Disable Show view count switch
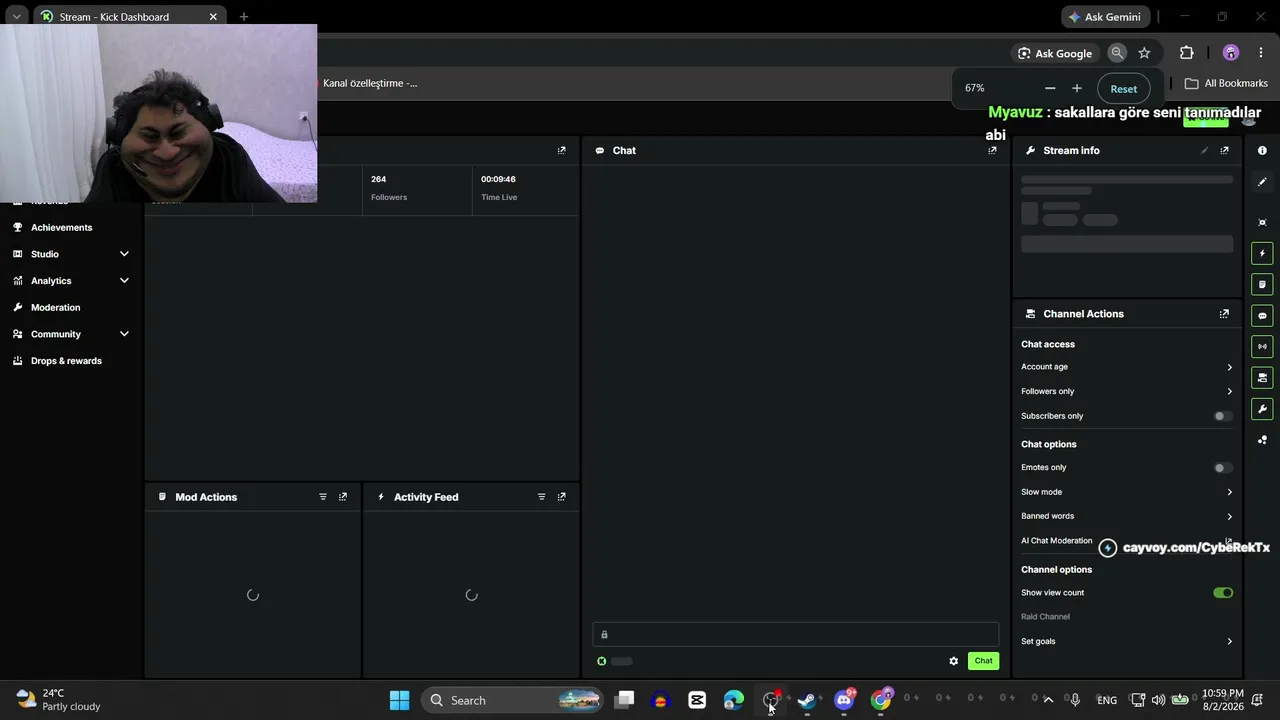This screenshot has width=1280, height=720. [x=1223, y=593]
